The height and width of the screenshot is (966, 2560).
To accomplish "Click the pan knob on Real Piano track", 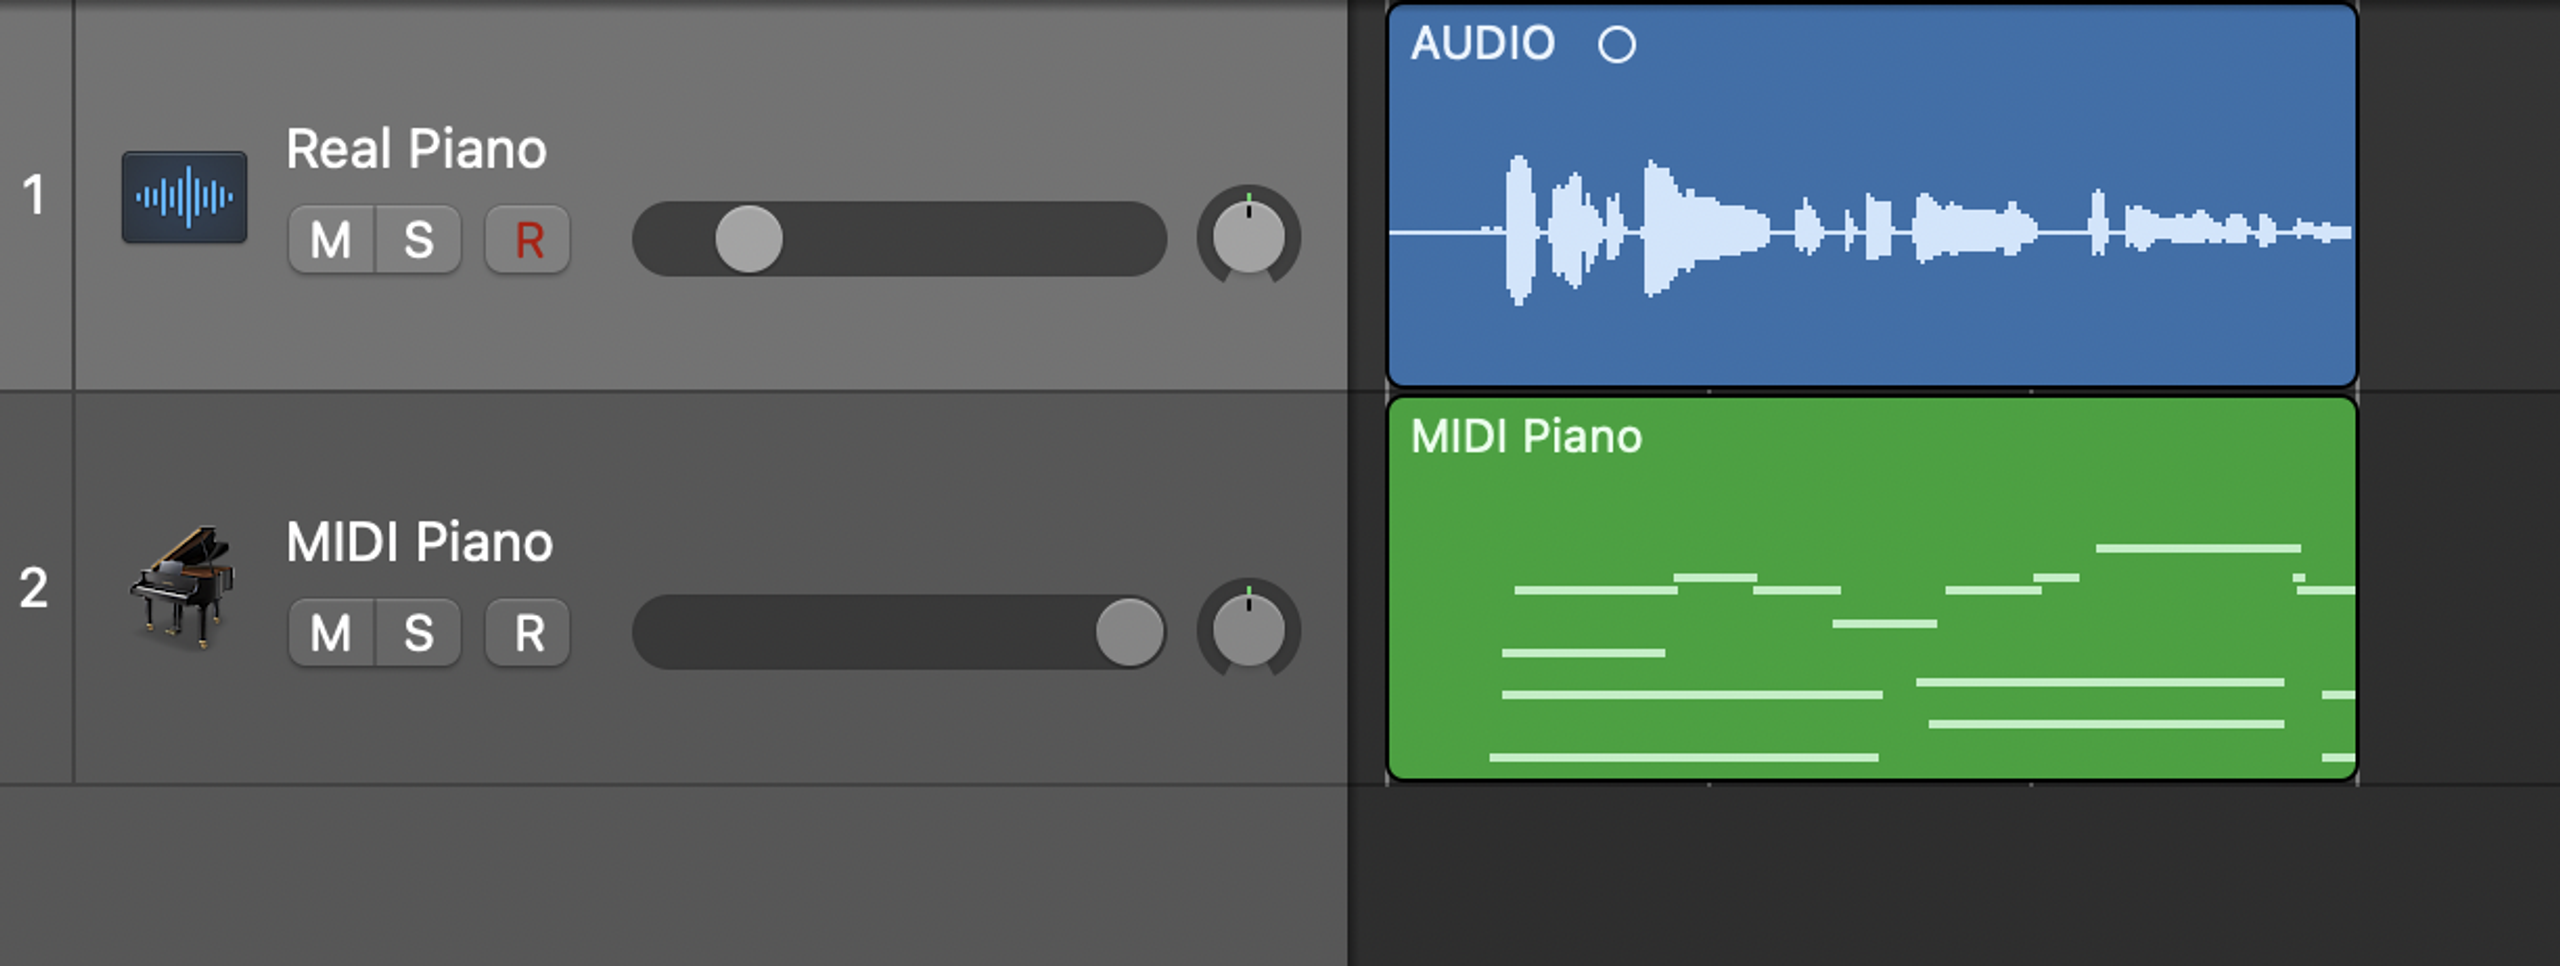I will pyautogui.click(x=1248, y=237).
